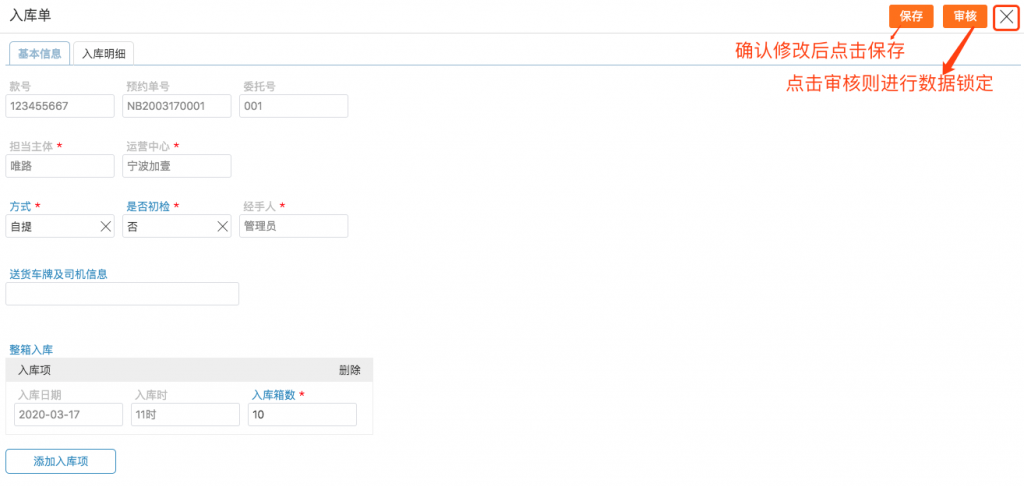Click the 保存 button
The width and height of the screenshot is (1024, 487).
tap(912, 17)
